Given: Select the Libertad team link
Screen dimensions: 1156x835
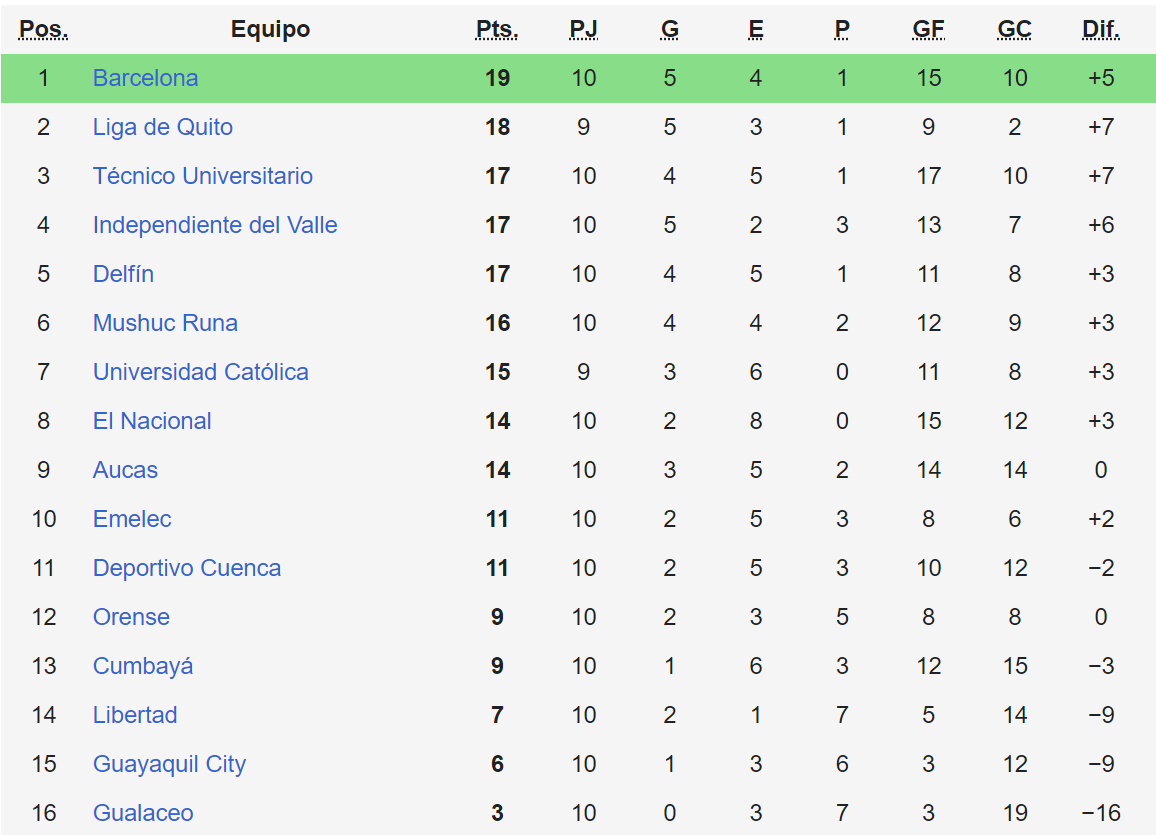Looking at the screenshot, I should (135, 715).
